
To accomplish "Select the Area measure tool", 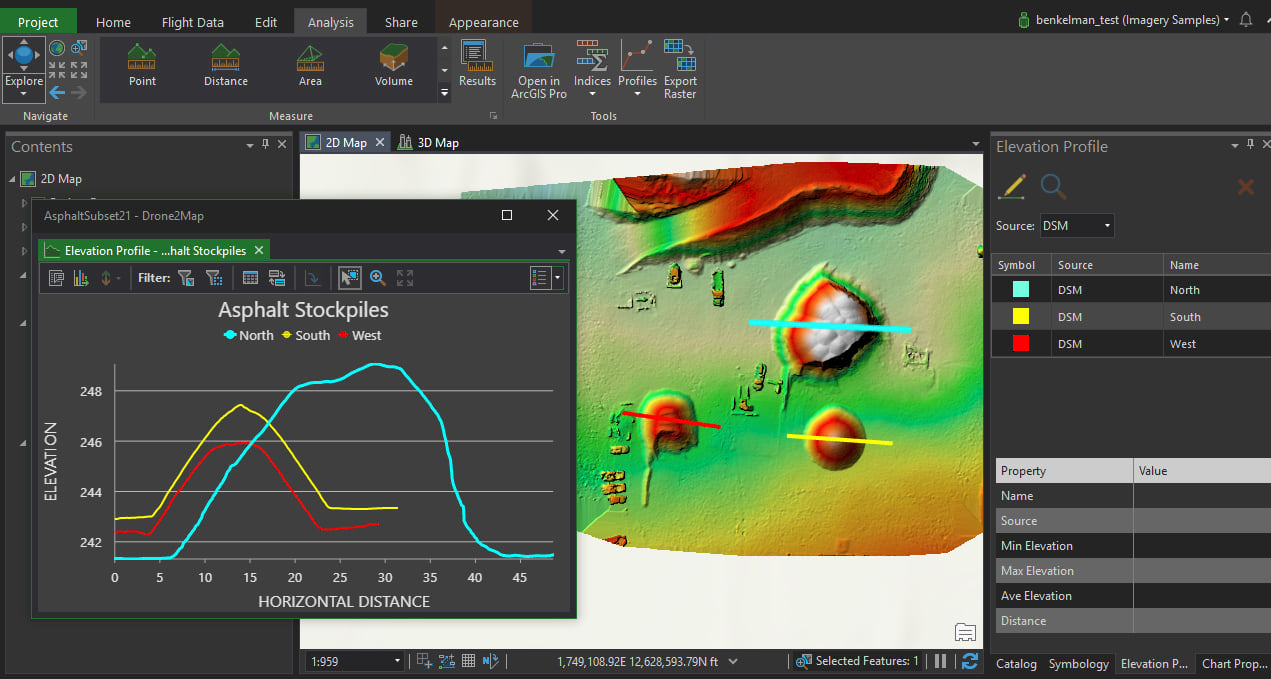I will pyautogui.click(x=310, y=66).
